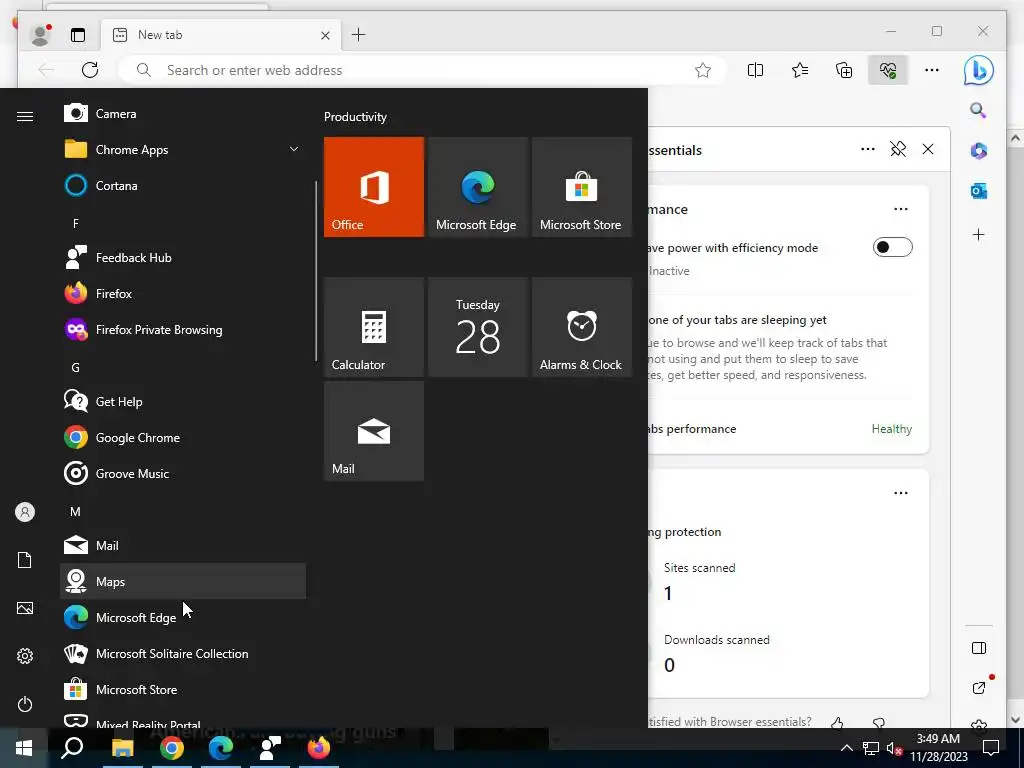This screenshot has height=768, width=1024.
Task: Open protection card more options menu
Action: tap(901, 493)
